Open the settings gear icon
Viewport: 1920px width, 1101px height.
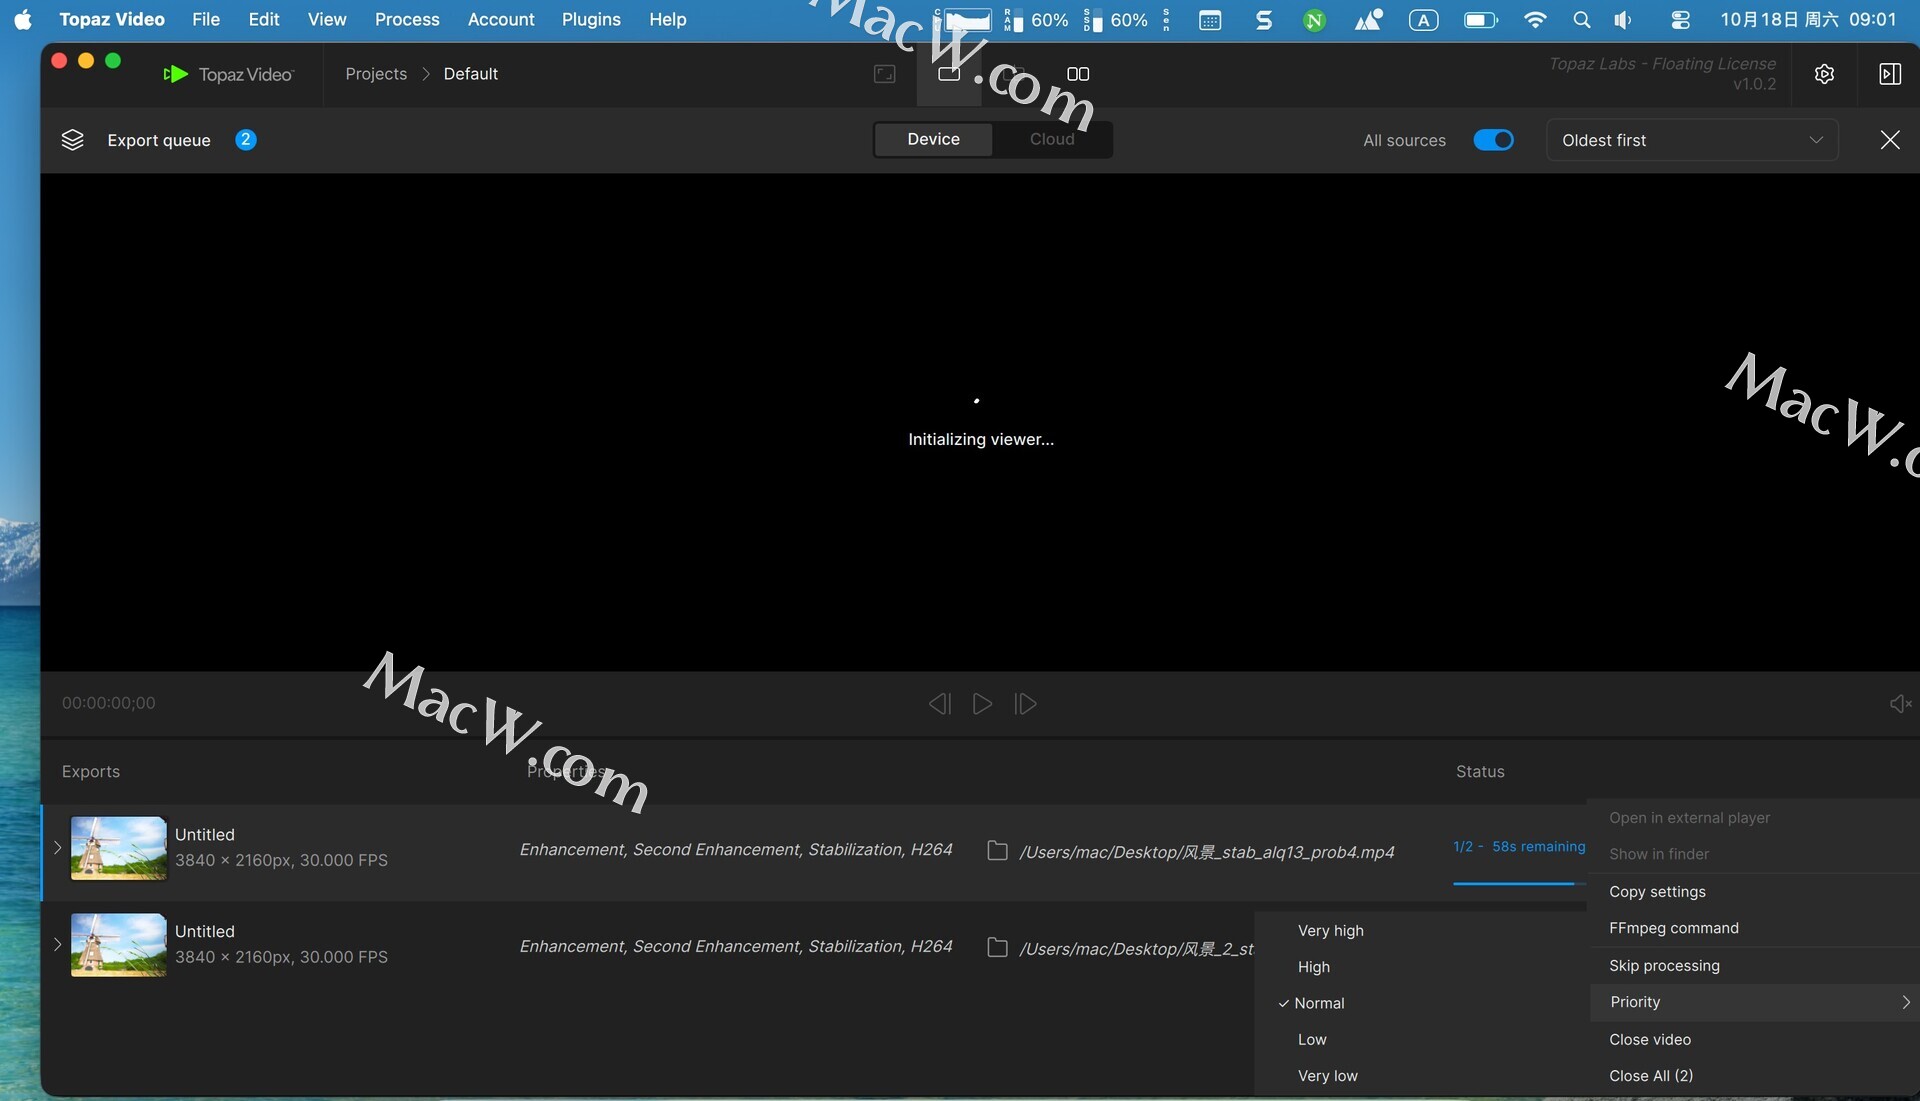(x=1824, y=74)
